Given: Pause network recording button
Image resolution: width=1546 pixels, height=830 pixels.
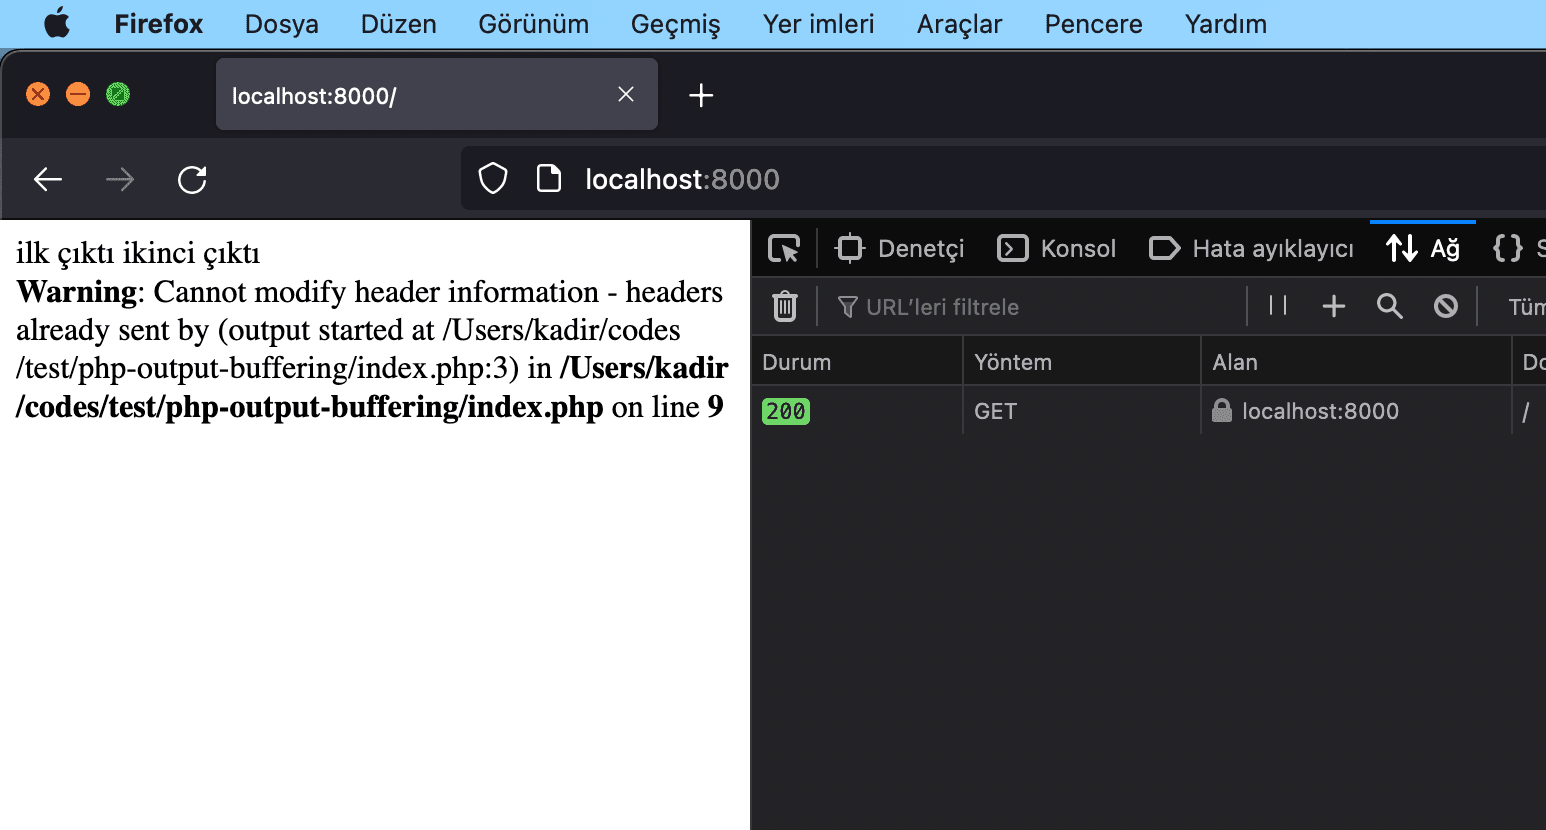Looking at the screenshot, I should point(1278,306).
